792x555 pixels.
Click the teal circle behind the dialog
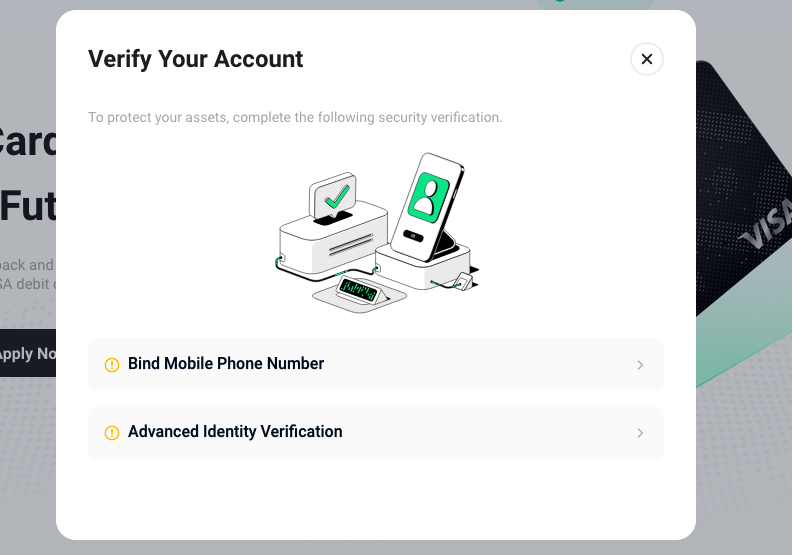click(x=595, y=5)
